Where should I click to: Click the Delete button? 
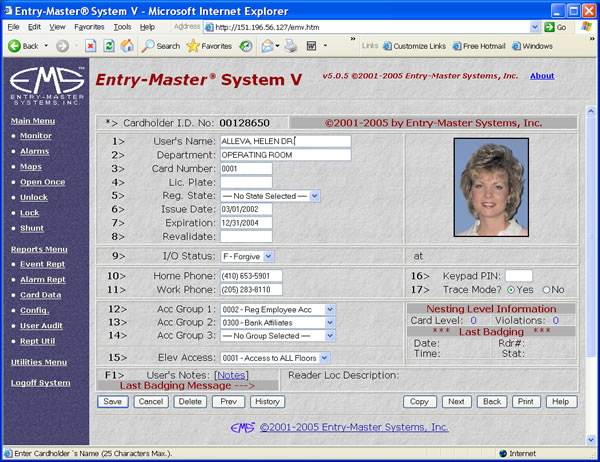tap(190, 402)
